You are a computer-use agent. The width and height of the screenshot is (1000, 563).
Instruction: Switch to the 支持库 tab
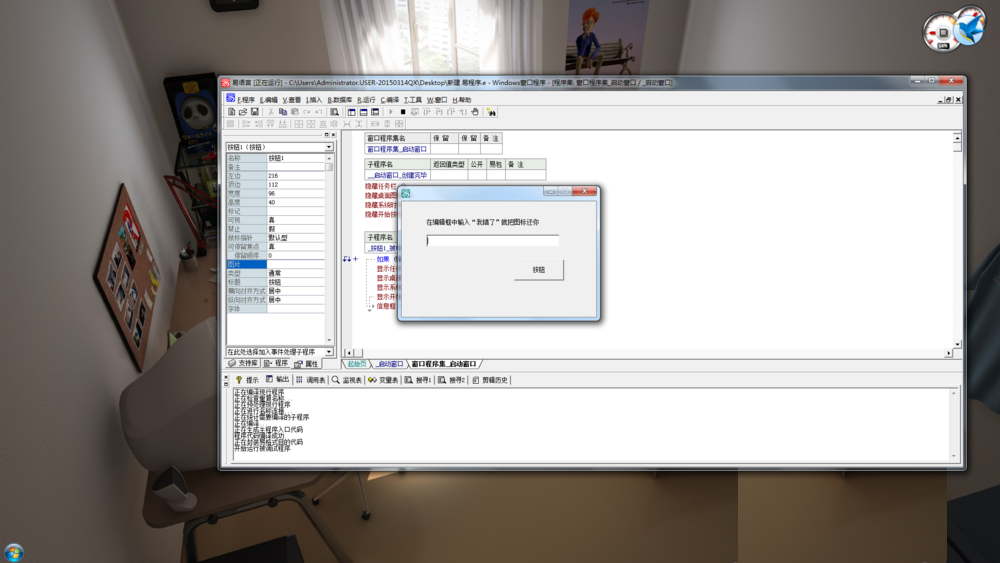(x=243, y=364)
